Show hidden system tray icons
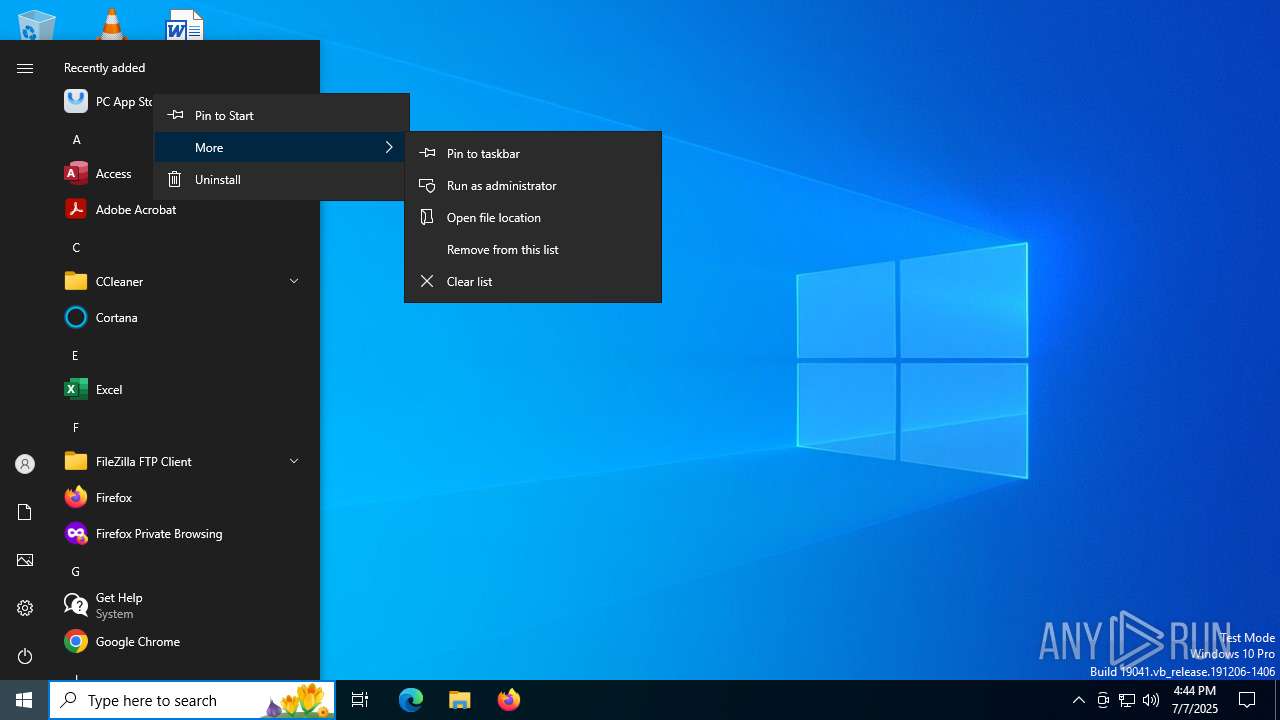The width and height of the screenshot is (1280, 720). 1078,700
